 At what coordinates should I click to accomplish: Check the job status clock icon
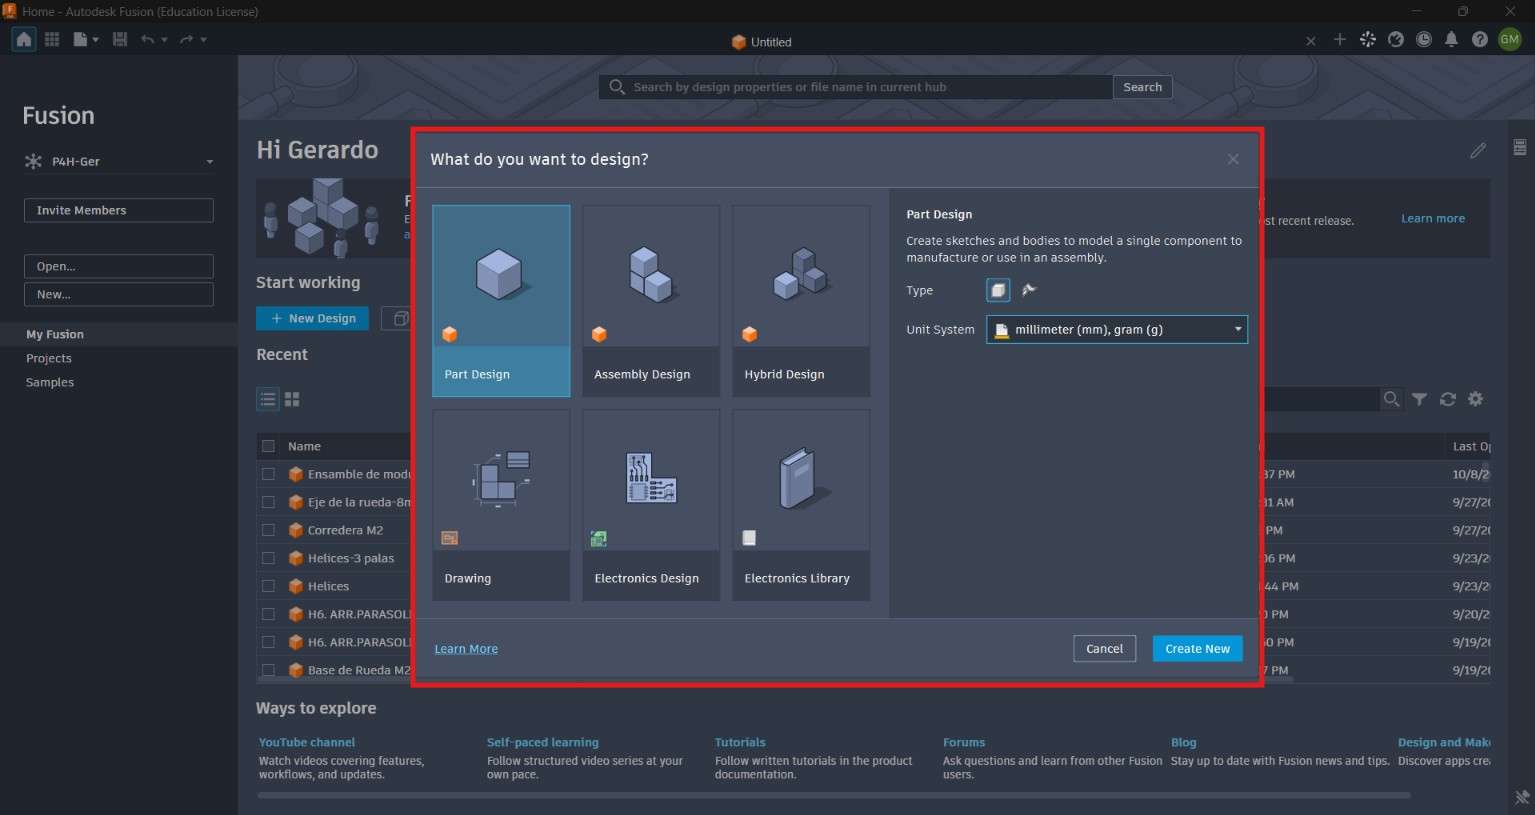point(1424,39)
